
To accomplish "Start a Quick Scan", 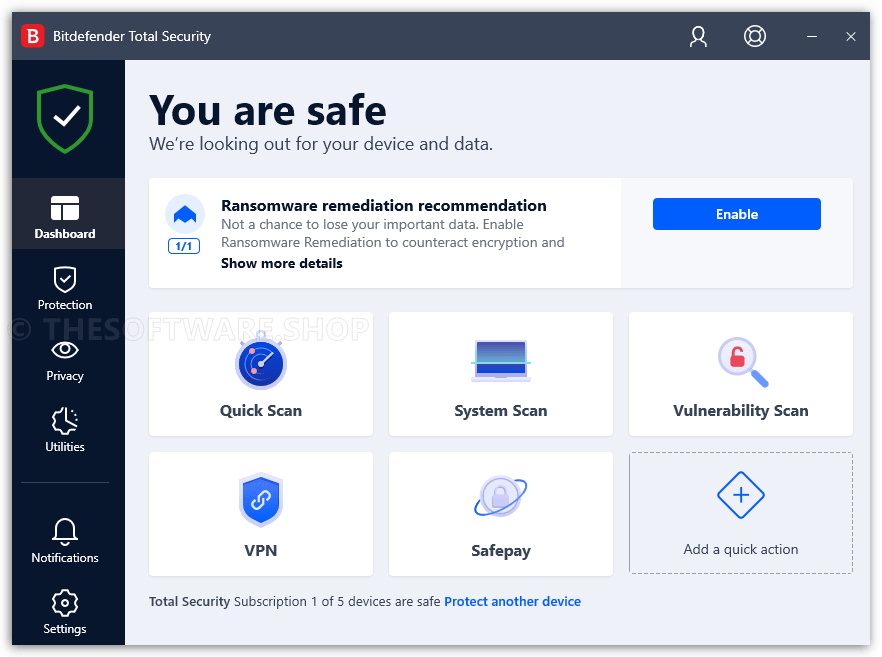I will (x=261, y=374).
